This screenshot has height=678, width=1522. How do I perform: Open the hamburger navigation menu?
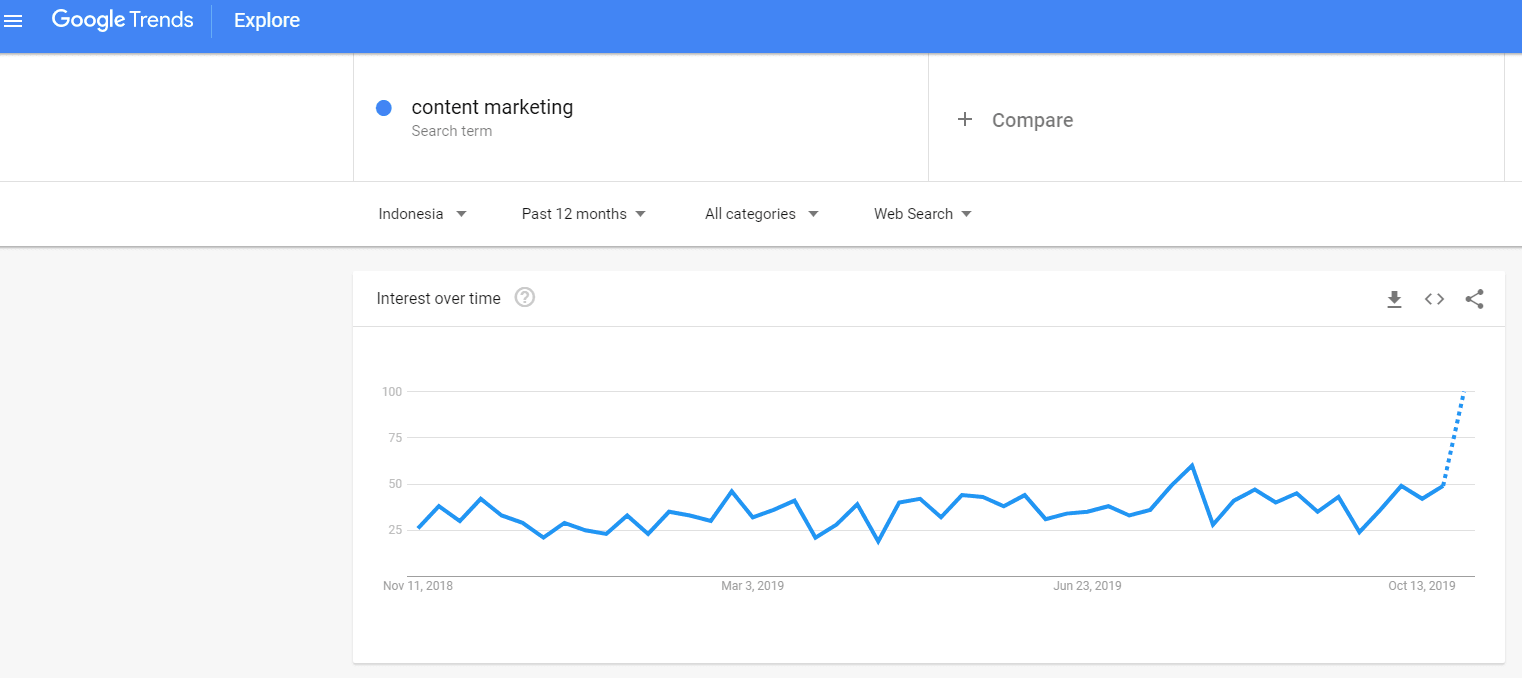(x=14, y=21)
